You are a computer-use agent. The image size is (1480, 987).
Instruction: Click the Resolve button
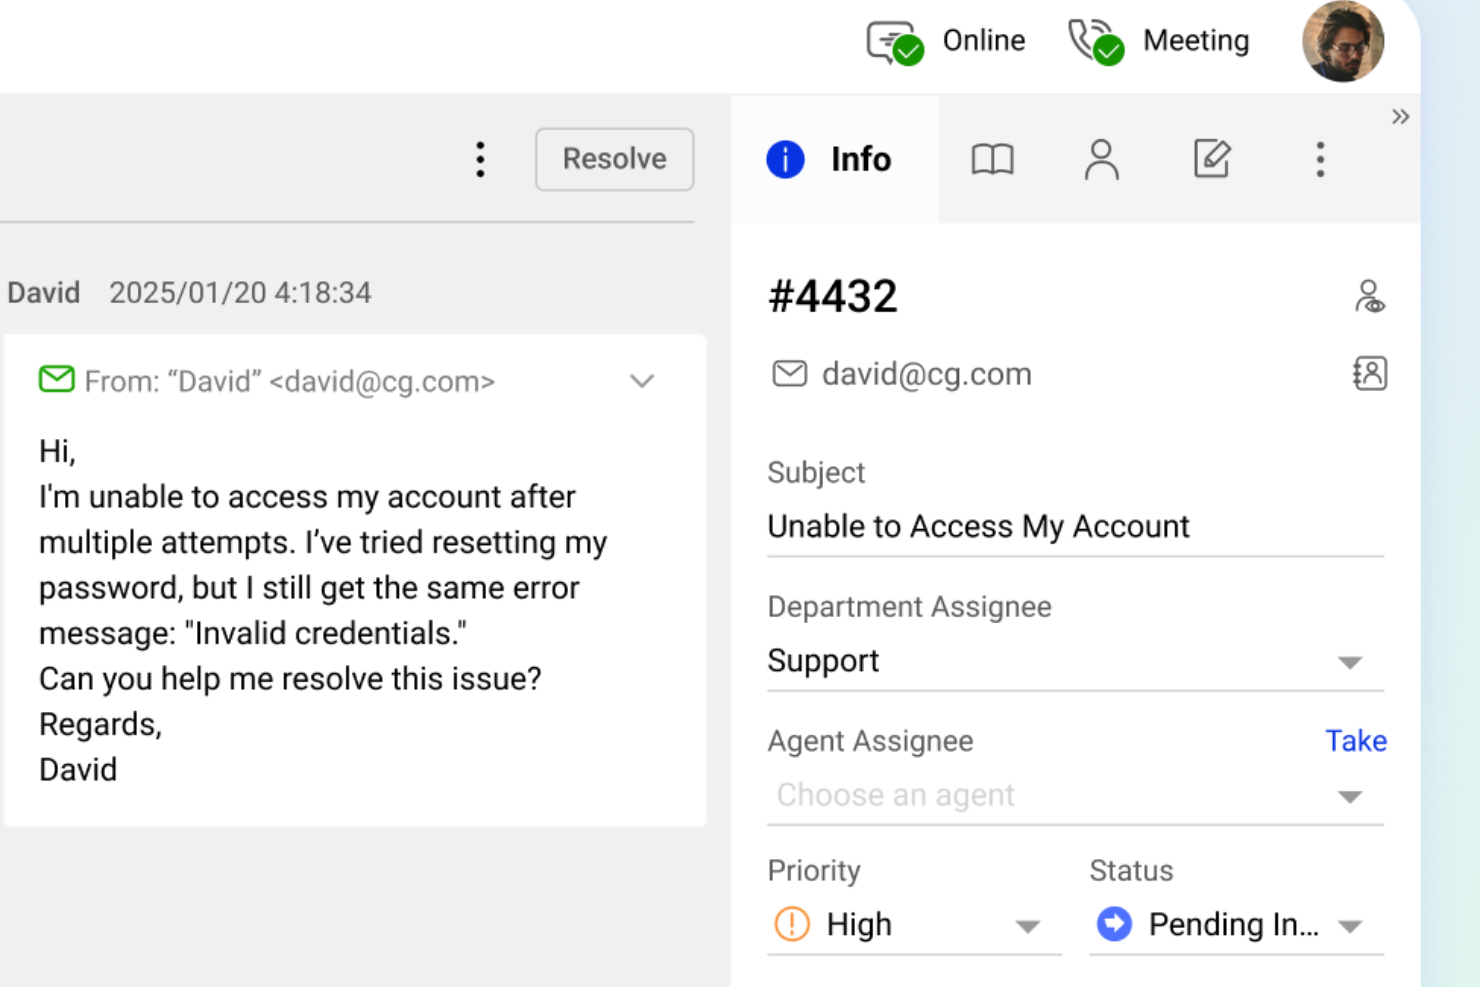point(614,159)
